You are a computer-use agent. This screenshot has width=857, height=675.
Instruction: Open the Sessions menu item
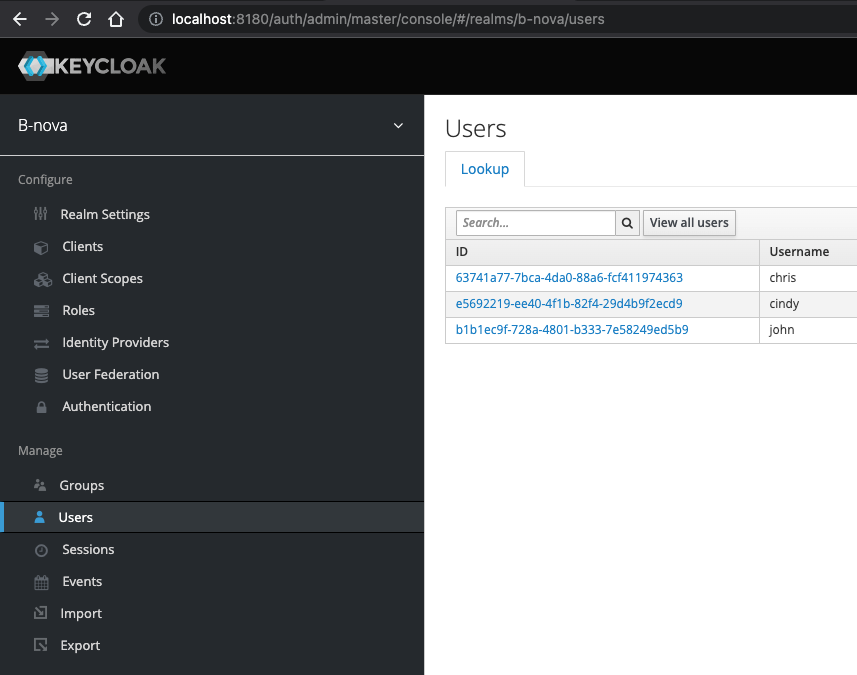pyautogui.click(x=88, y=549)
